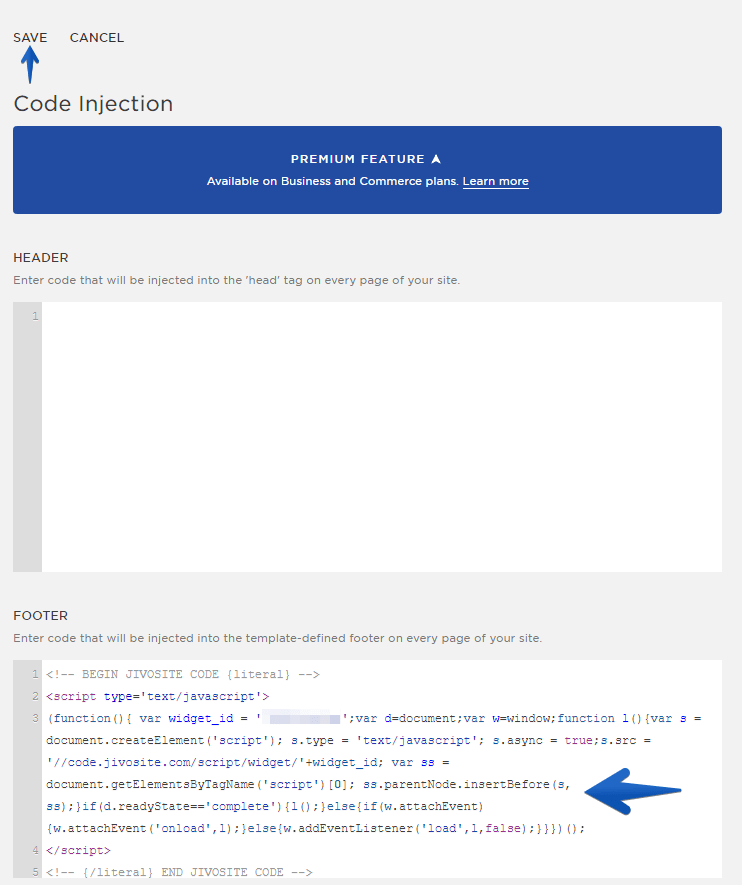Screen dimensions: 742x885
Task: Select the BEGIN JIVOSITE CODE comment line
Action: [x=183, y=674]
